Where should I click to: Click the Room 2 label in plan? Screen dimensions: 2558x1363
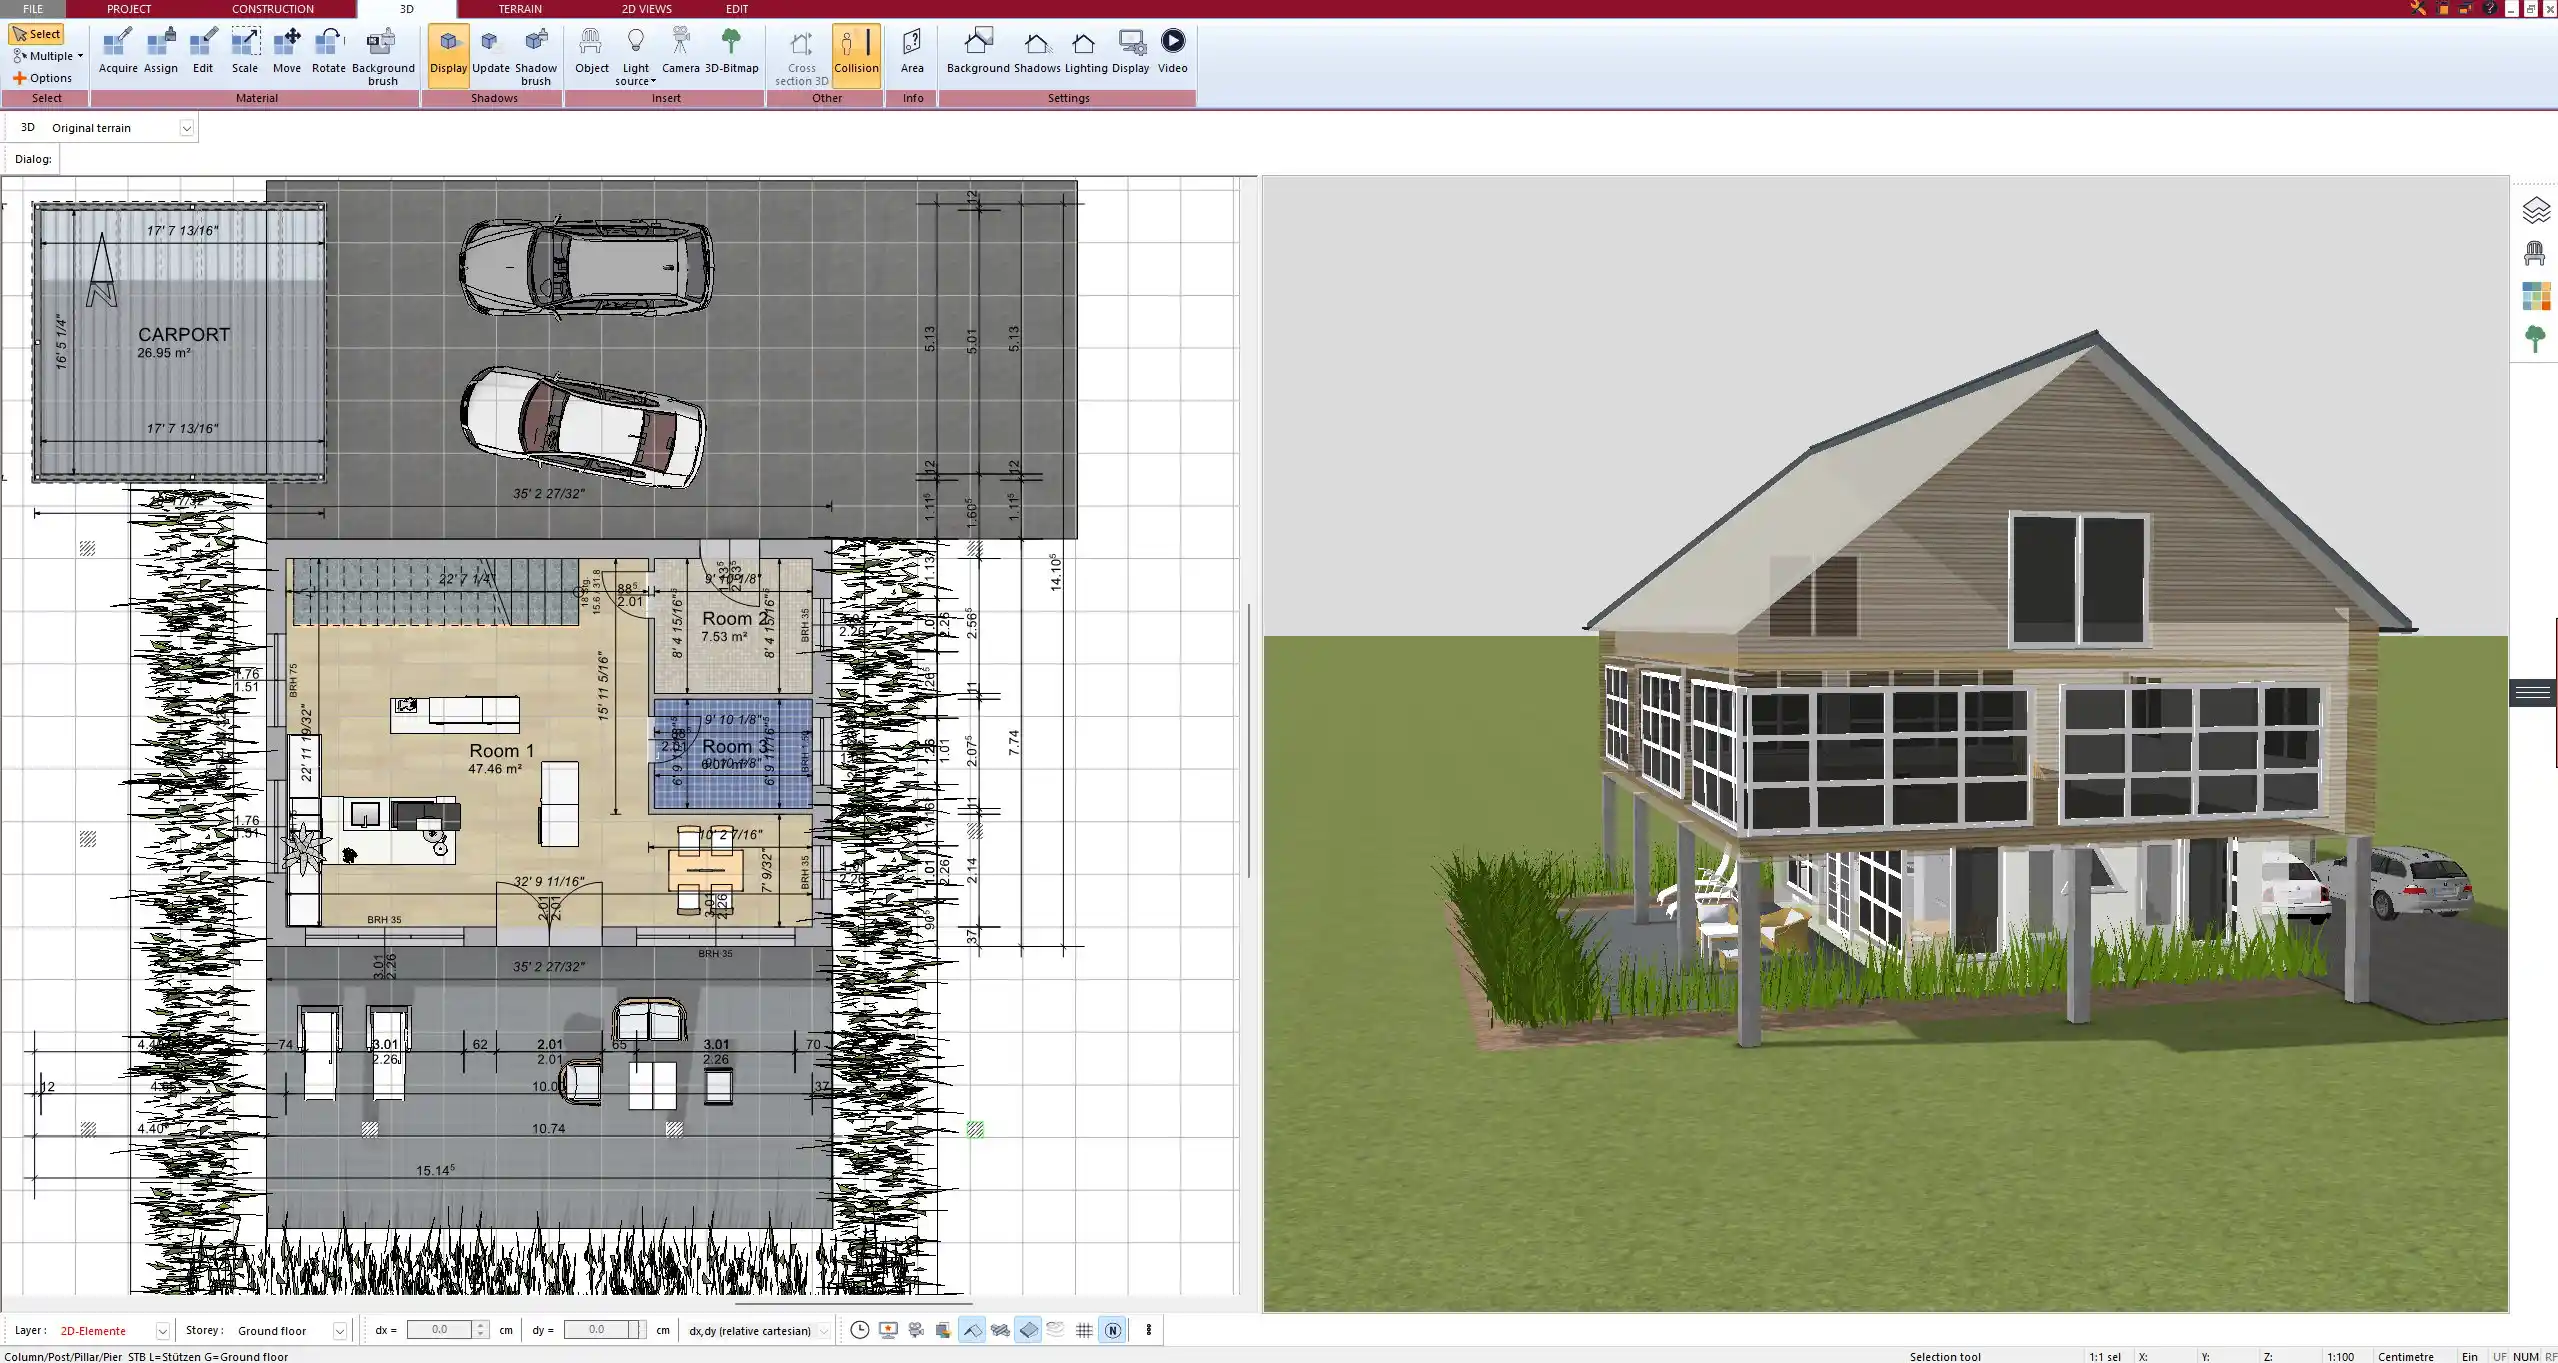coord(735,619)
